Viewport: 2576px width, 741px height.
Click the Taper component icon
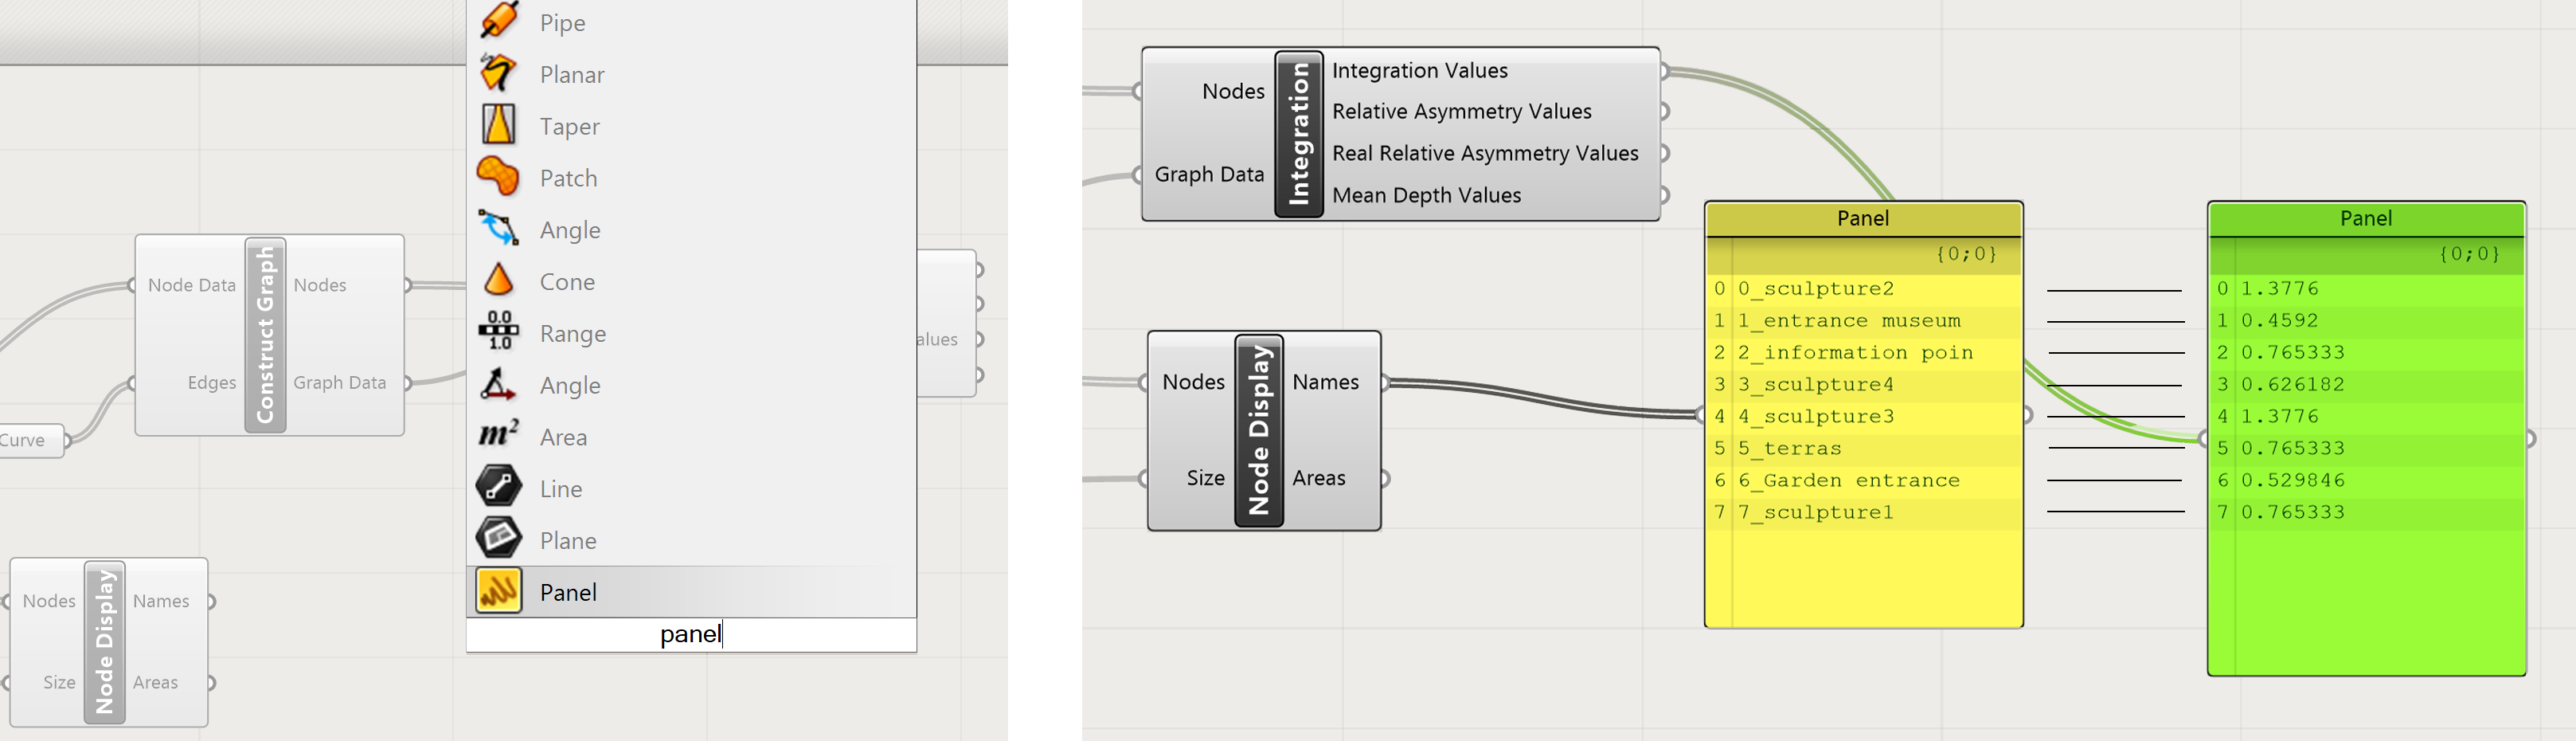(498, 125)
